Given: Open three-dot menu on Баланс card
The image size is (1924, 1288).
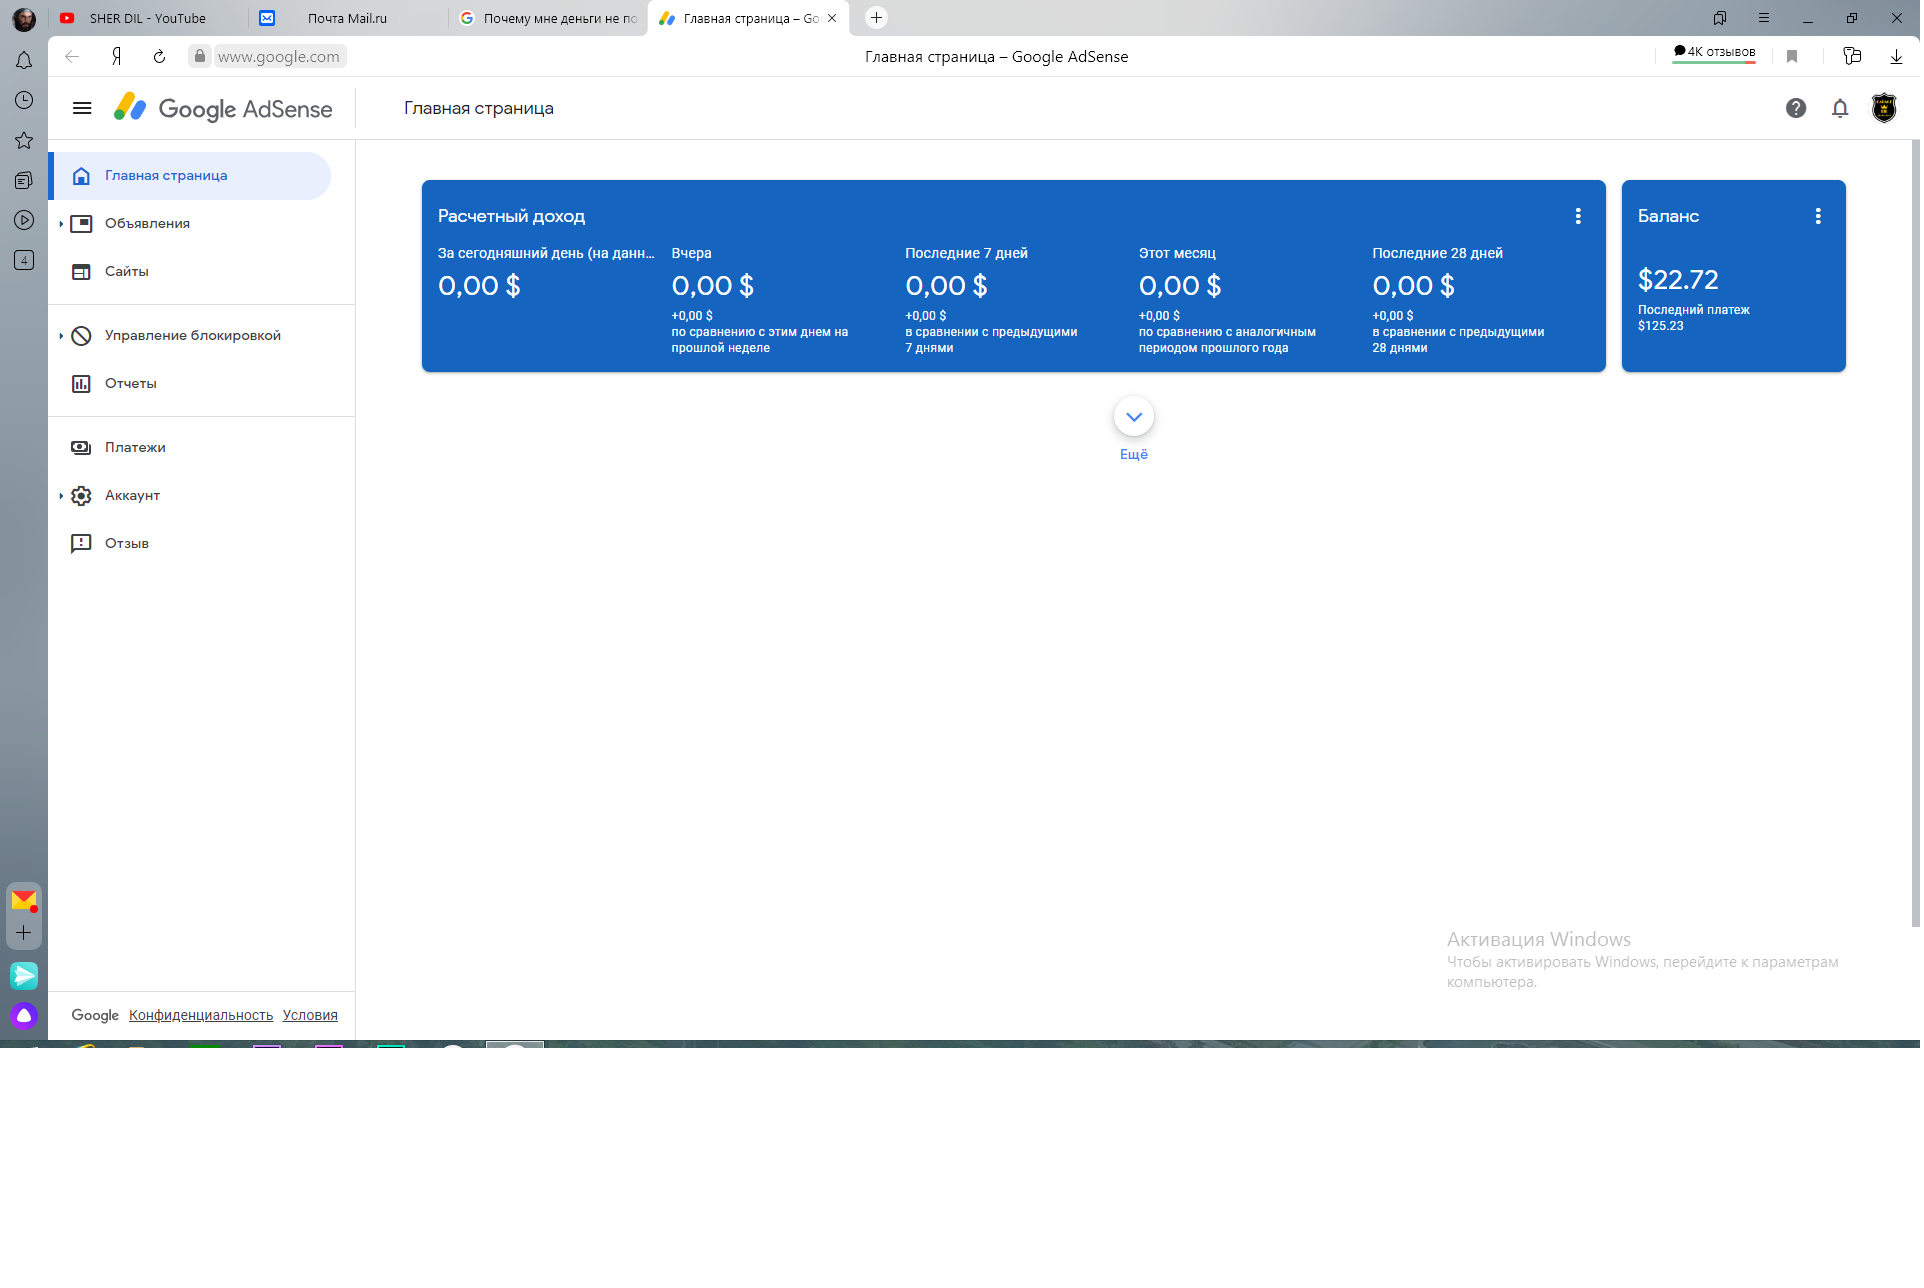Looking at the screenshot, I should pyautogui.click(x=1818, y=216).
